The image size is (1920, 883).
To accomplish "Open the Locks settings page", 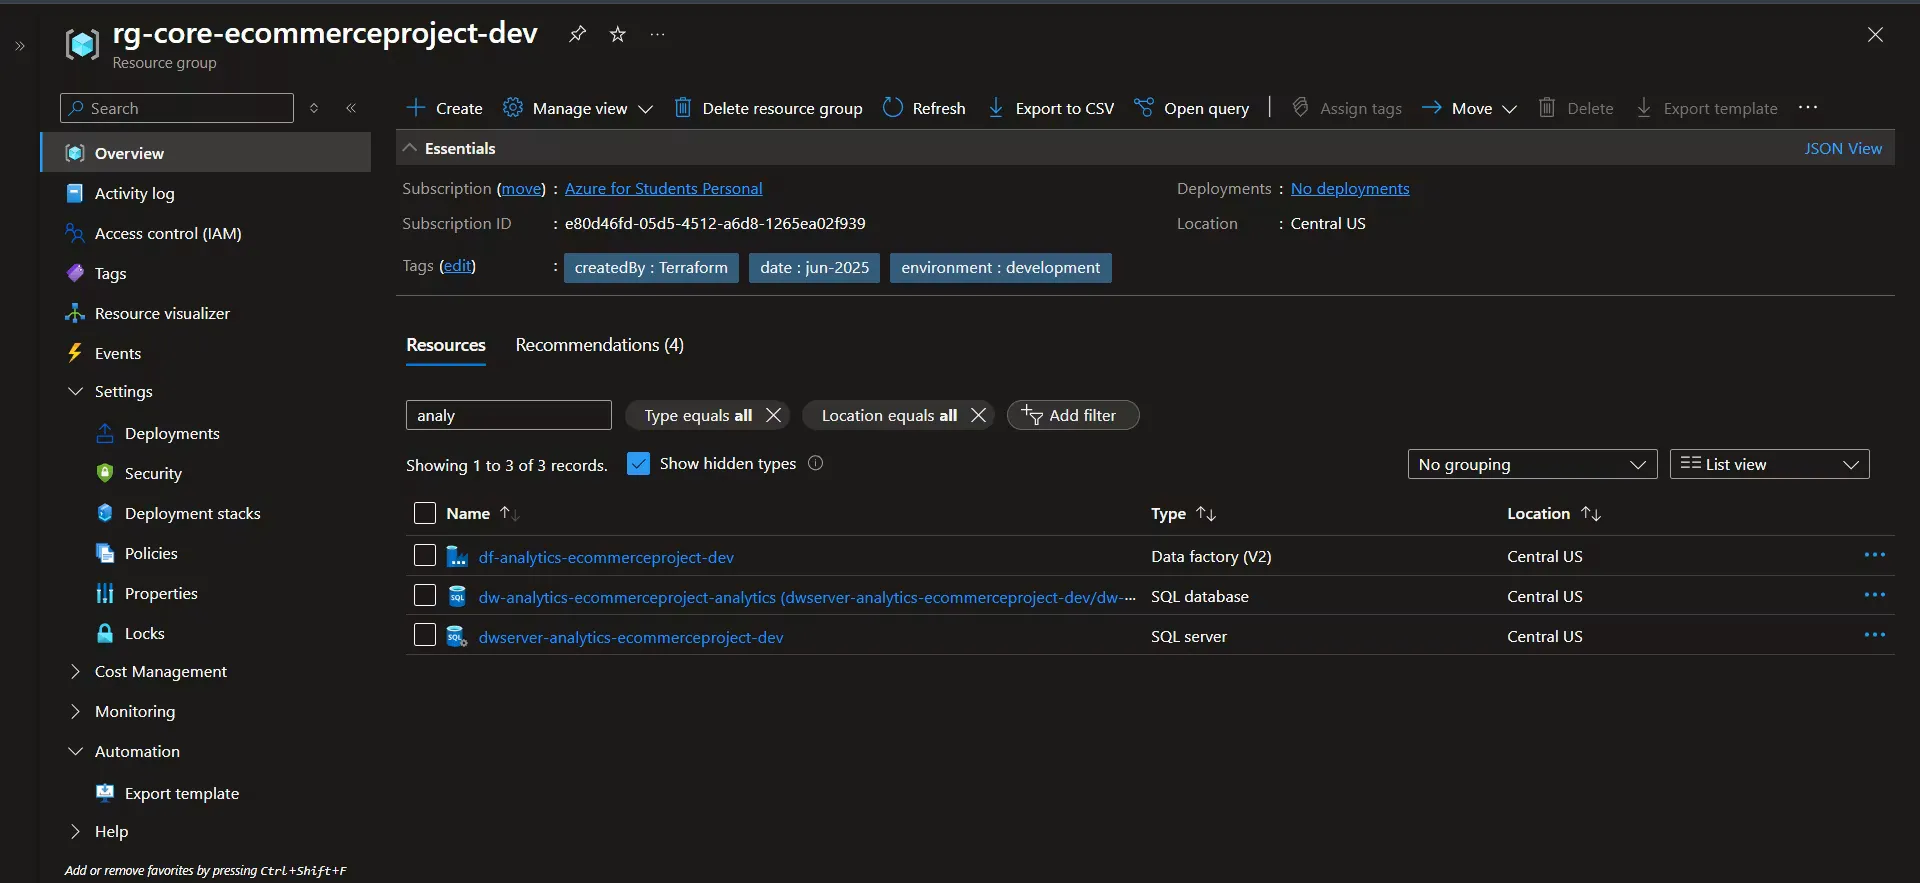I will (144, 633).
